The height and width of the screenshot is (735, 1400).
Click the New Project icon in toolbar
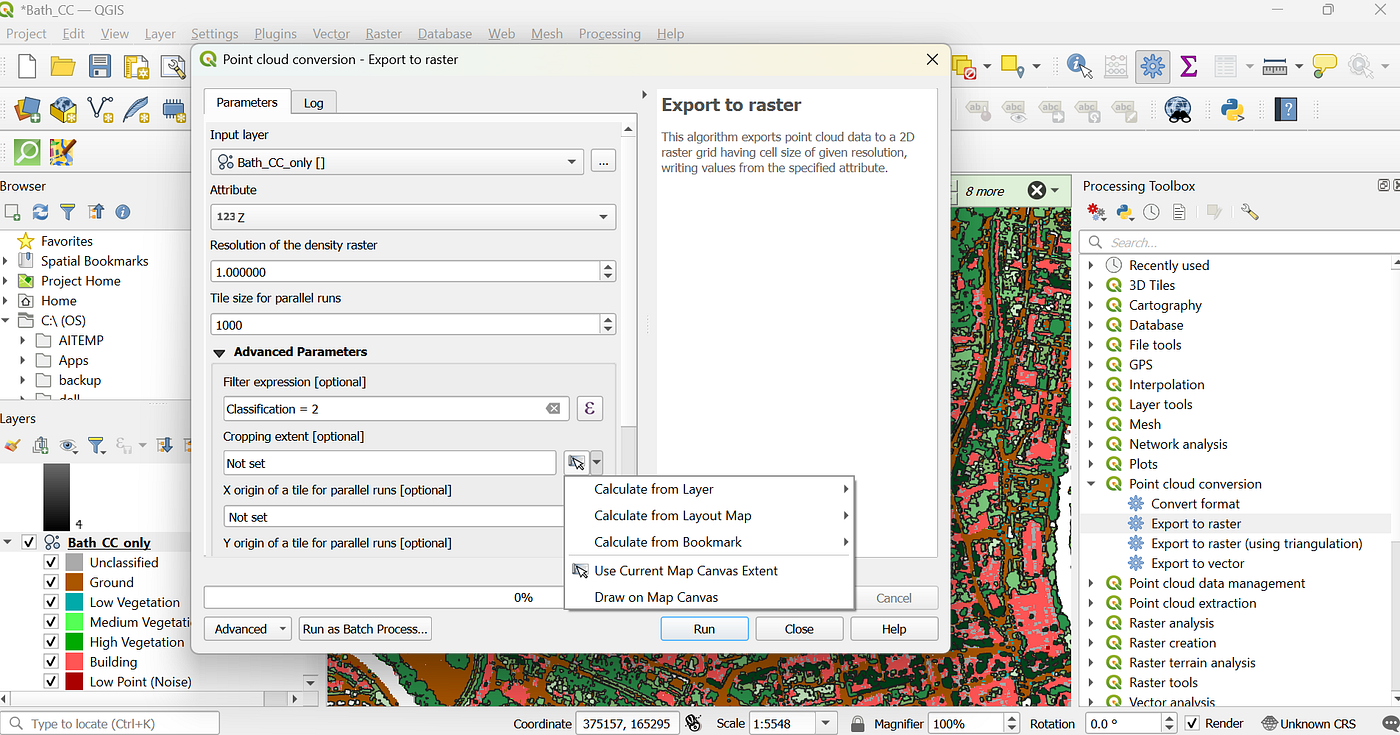tap(27, 66)
